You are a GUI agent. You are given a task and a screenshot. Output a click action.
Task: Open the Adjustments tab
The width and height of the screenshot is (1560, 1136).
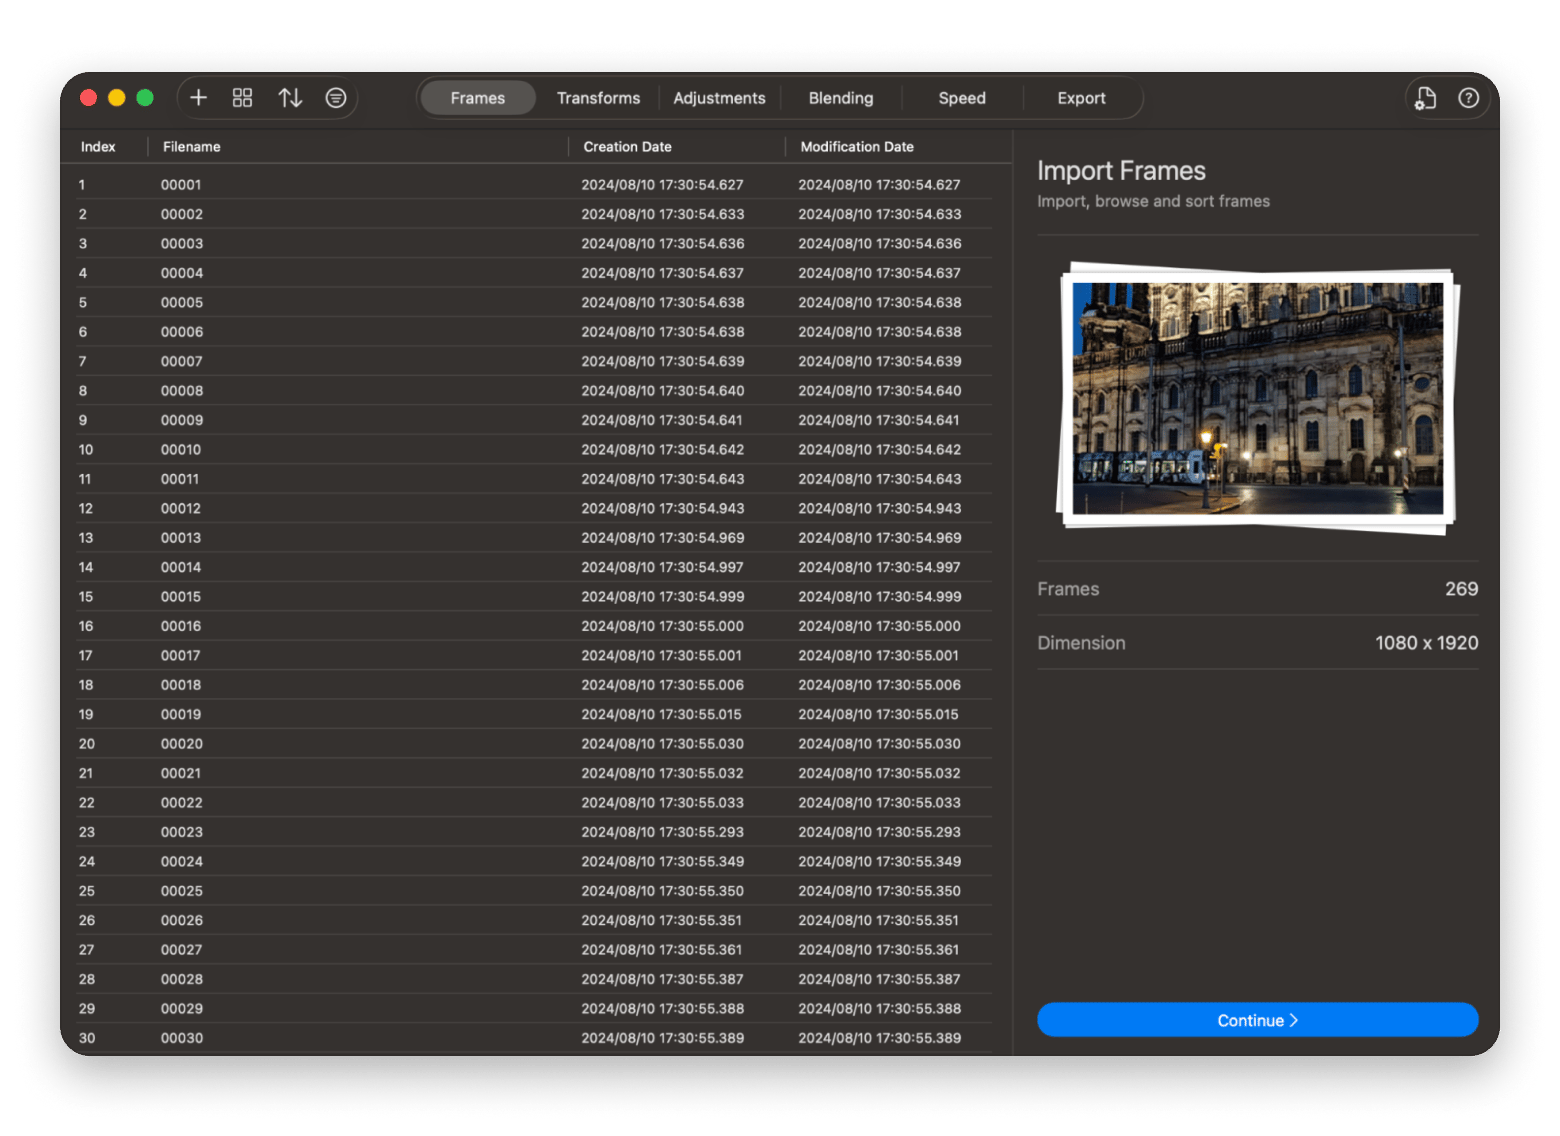(719, 98)
